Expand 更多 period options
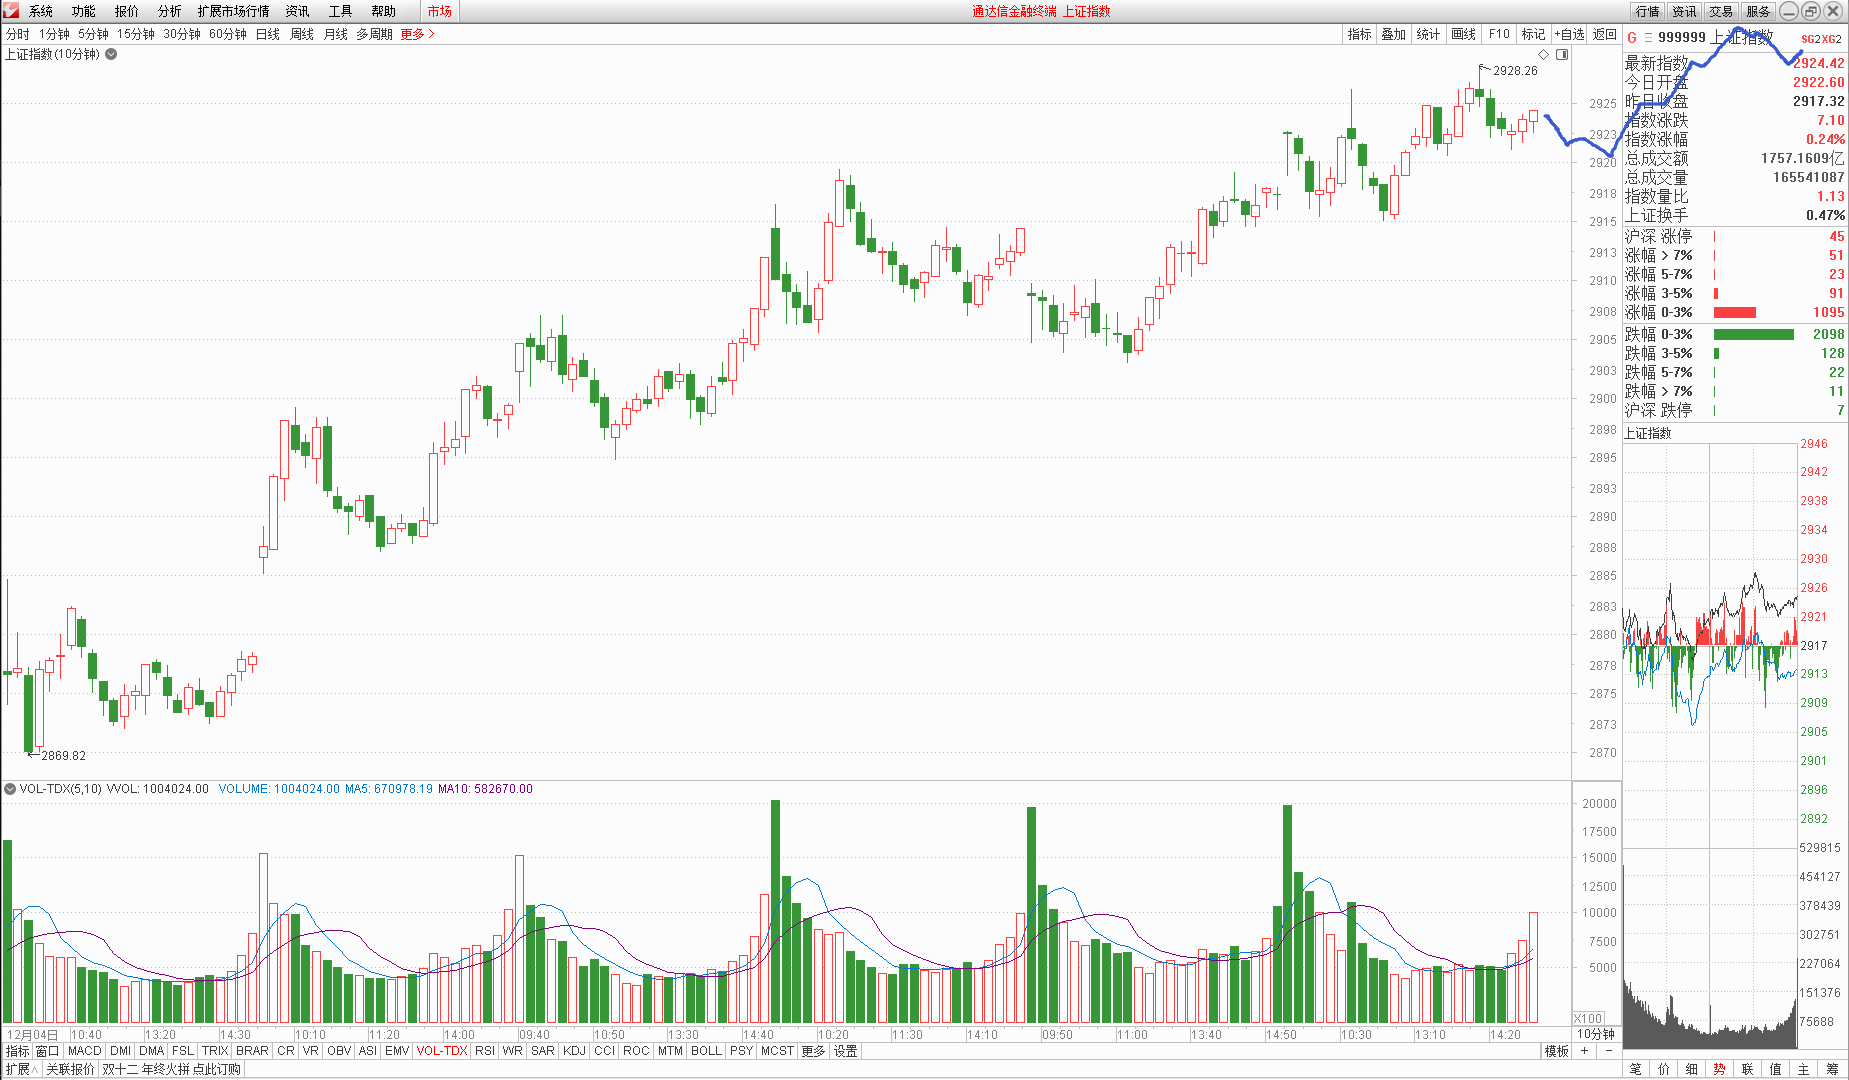The width and height of the screenshot is (1849, 1080). tap(418, 34)
